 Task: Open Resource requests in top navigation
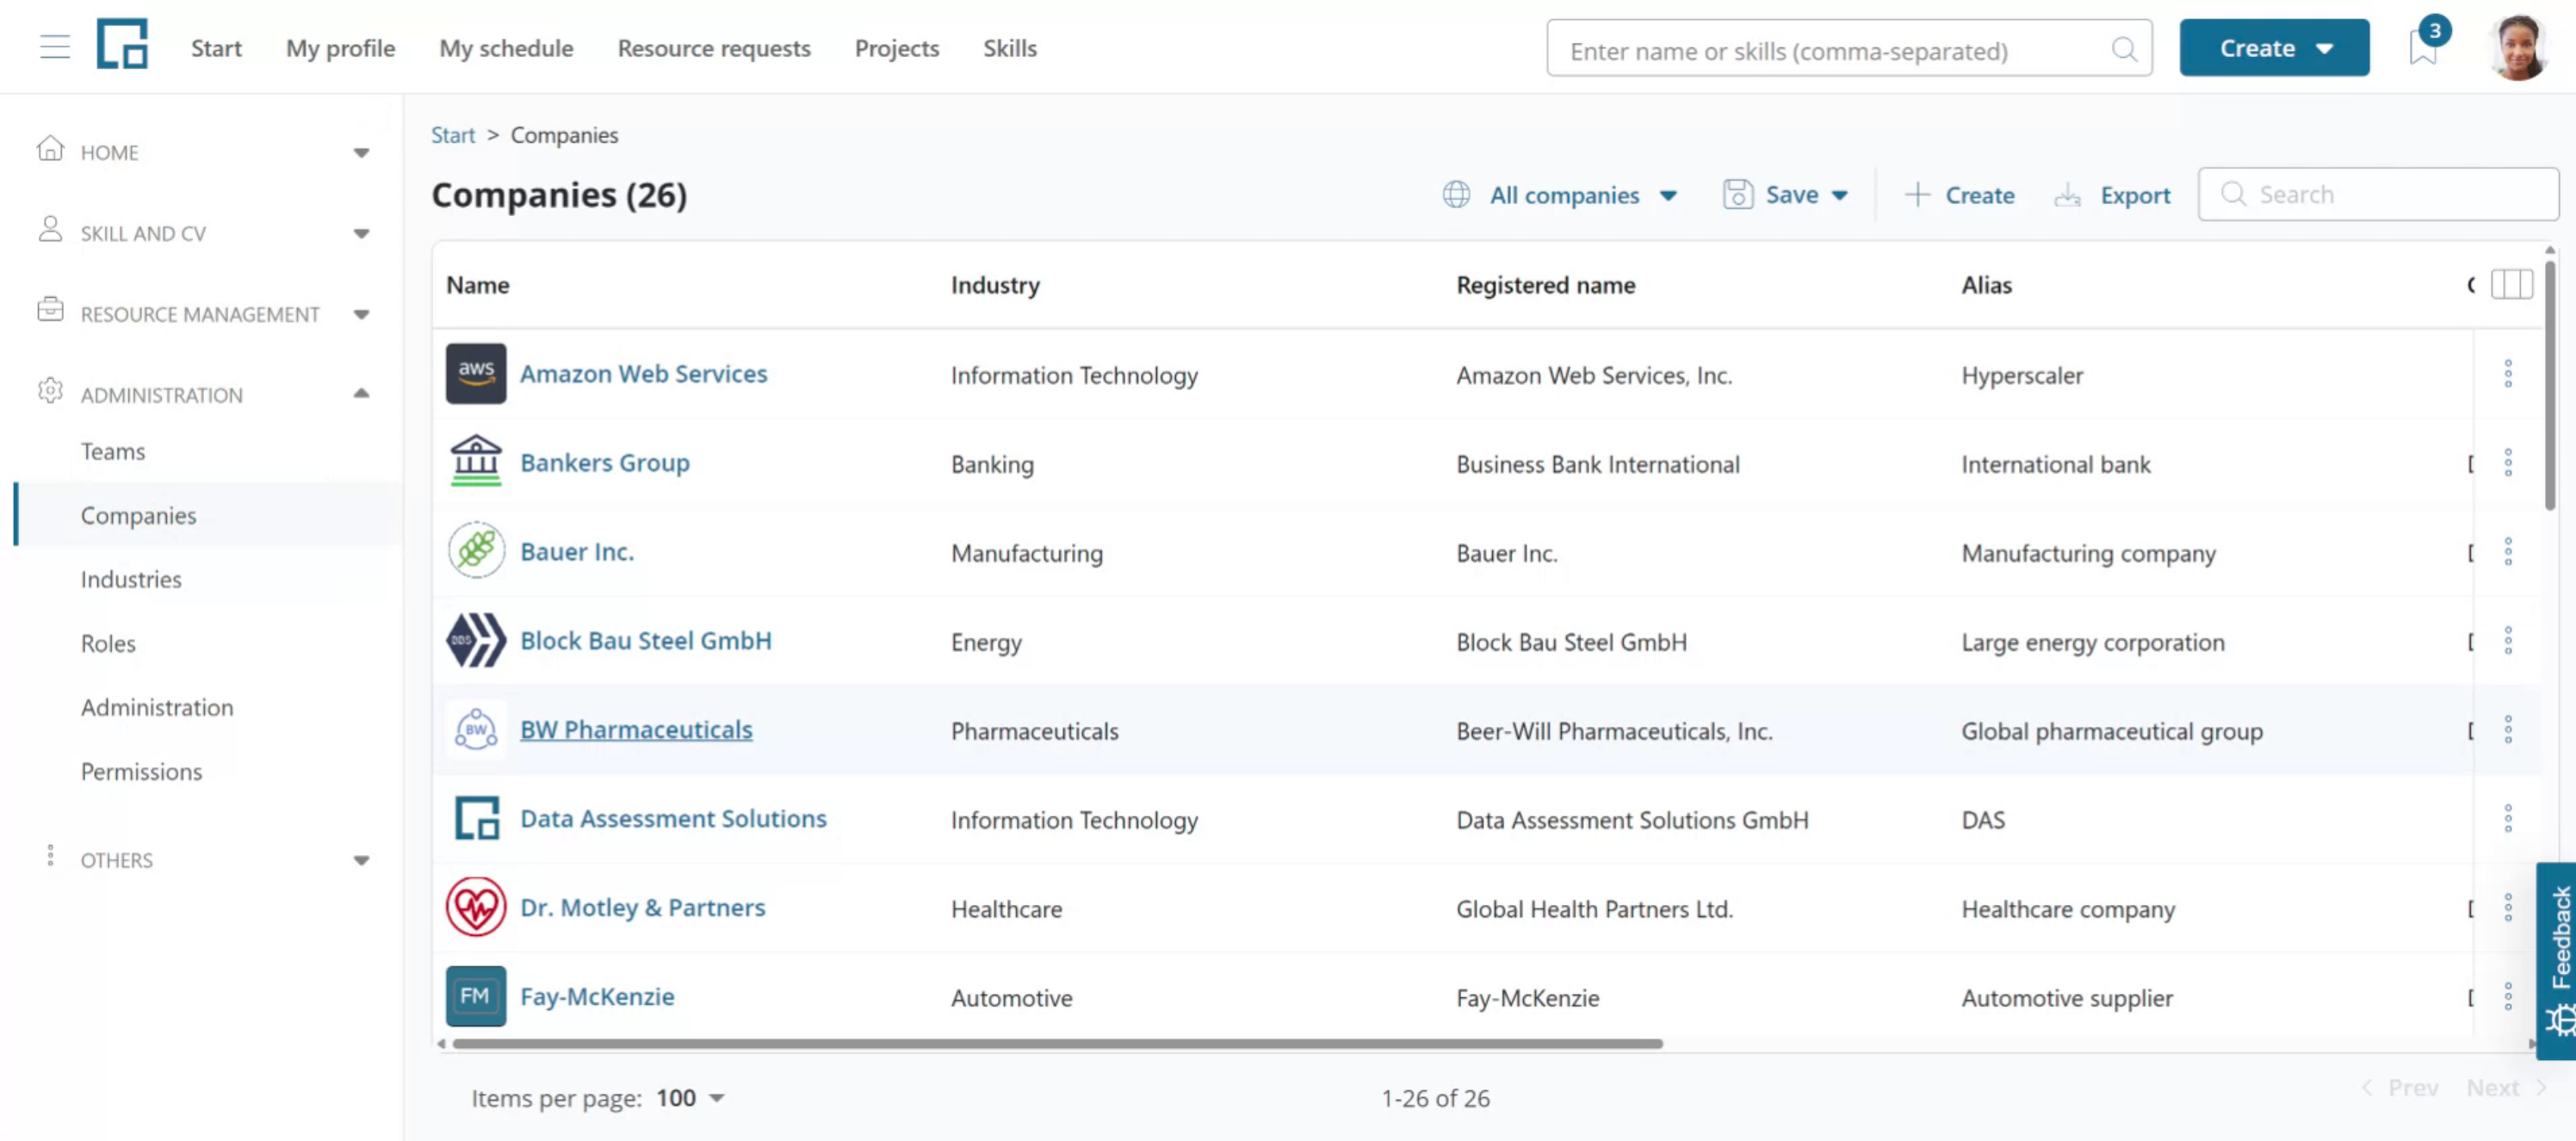[x=714, y=48]
